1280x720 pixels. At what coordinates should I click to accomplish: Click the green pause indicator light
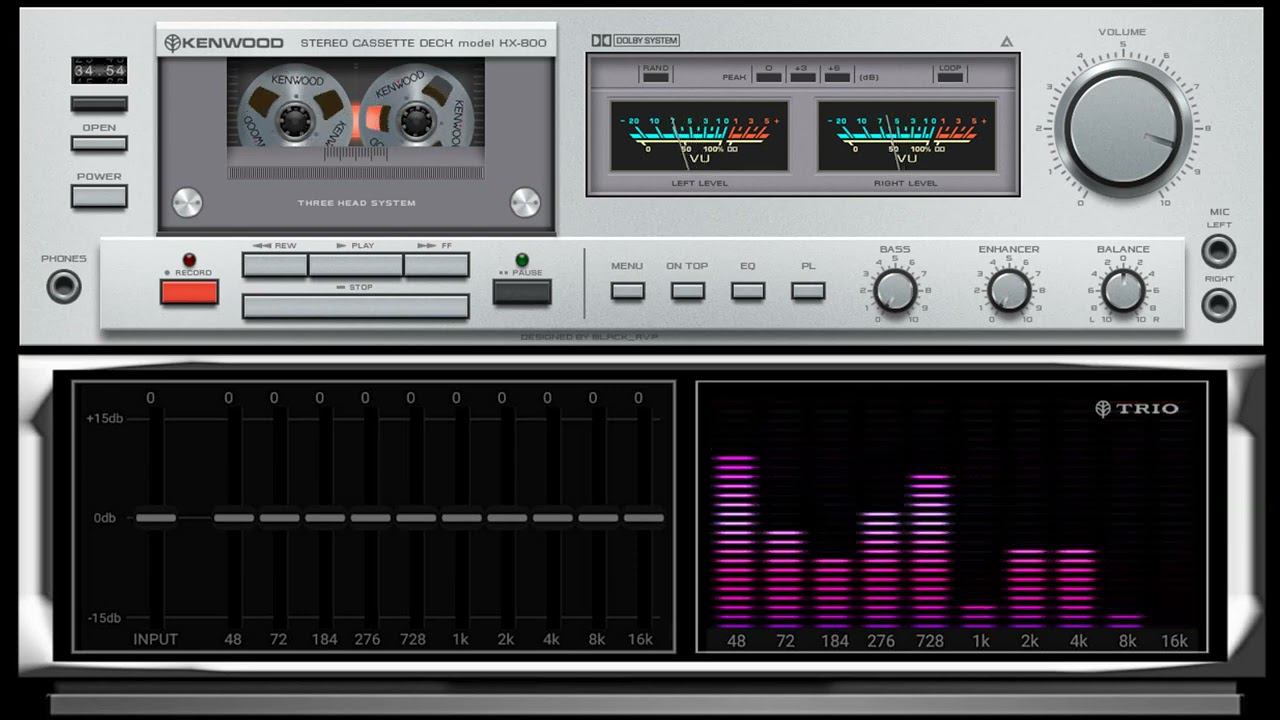tap(522, 260)
